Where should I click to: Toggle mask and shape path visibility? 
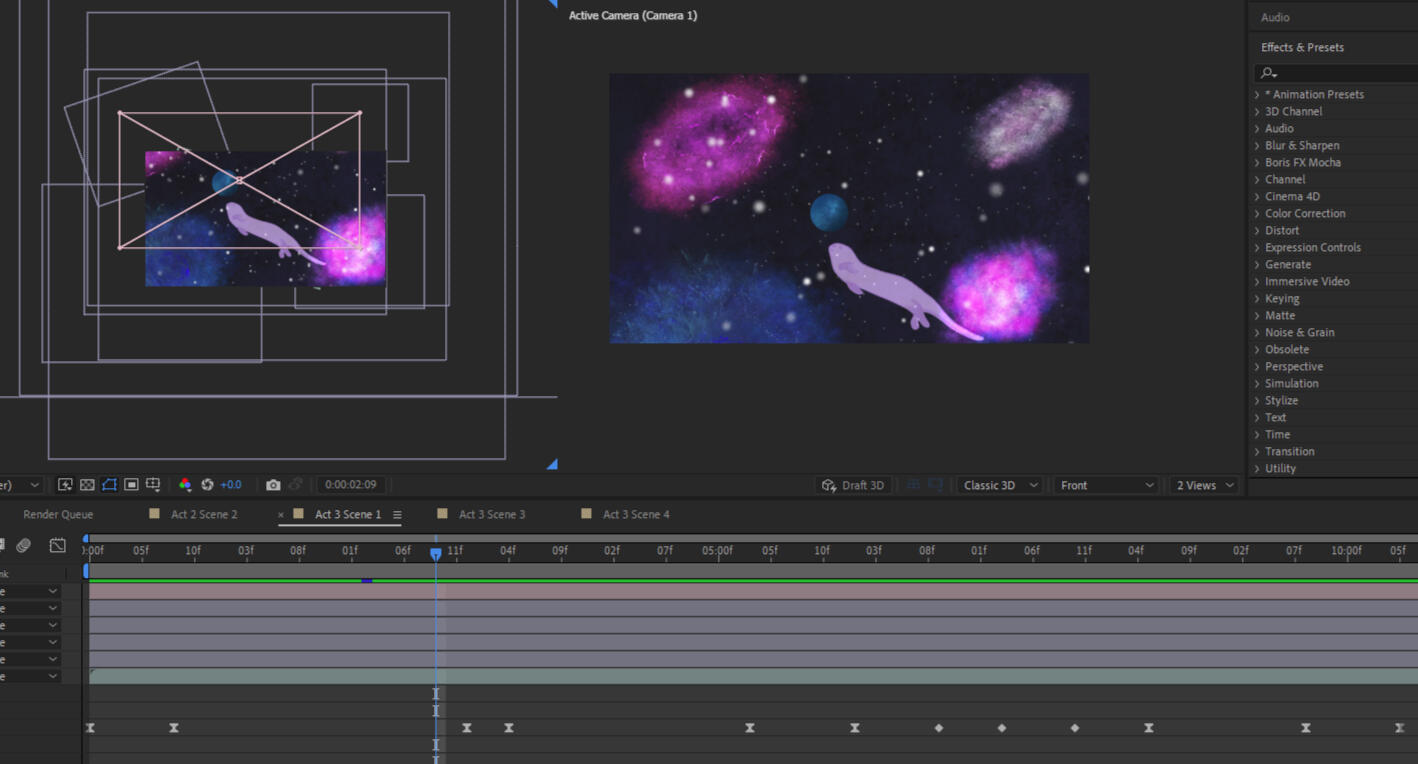109,485
